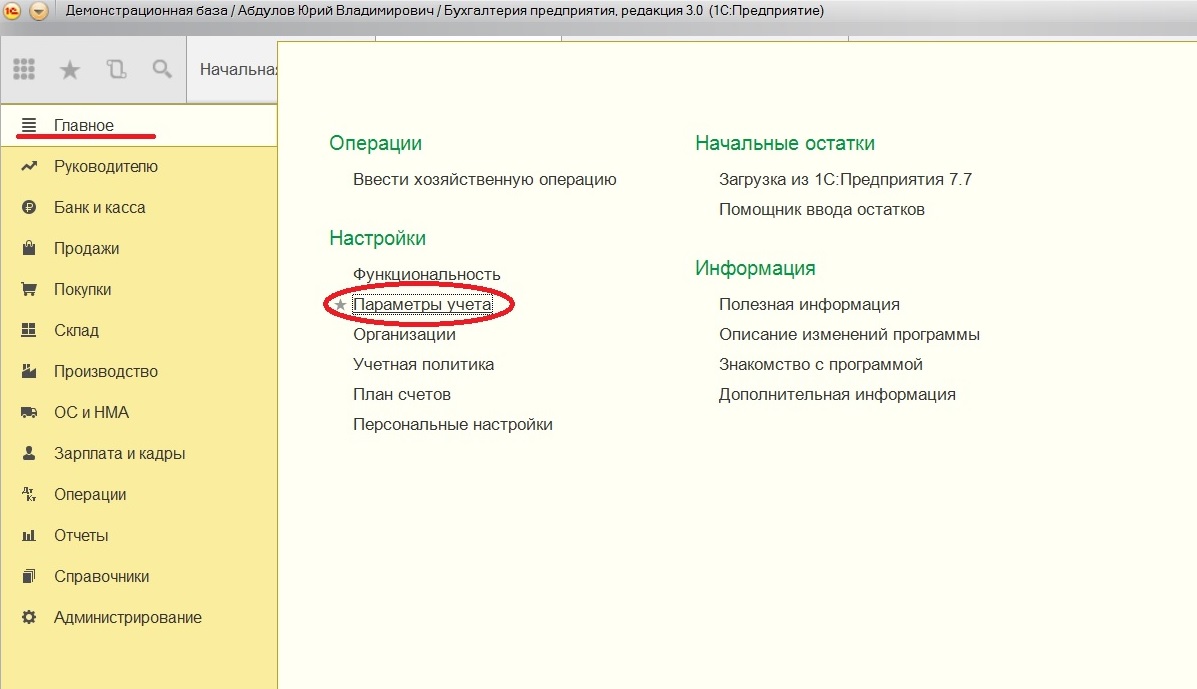The height and width of the screenshot is (689, 1197).
Task: Open the Организации link
Action: coord(405,334)
